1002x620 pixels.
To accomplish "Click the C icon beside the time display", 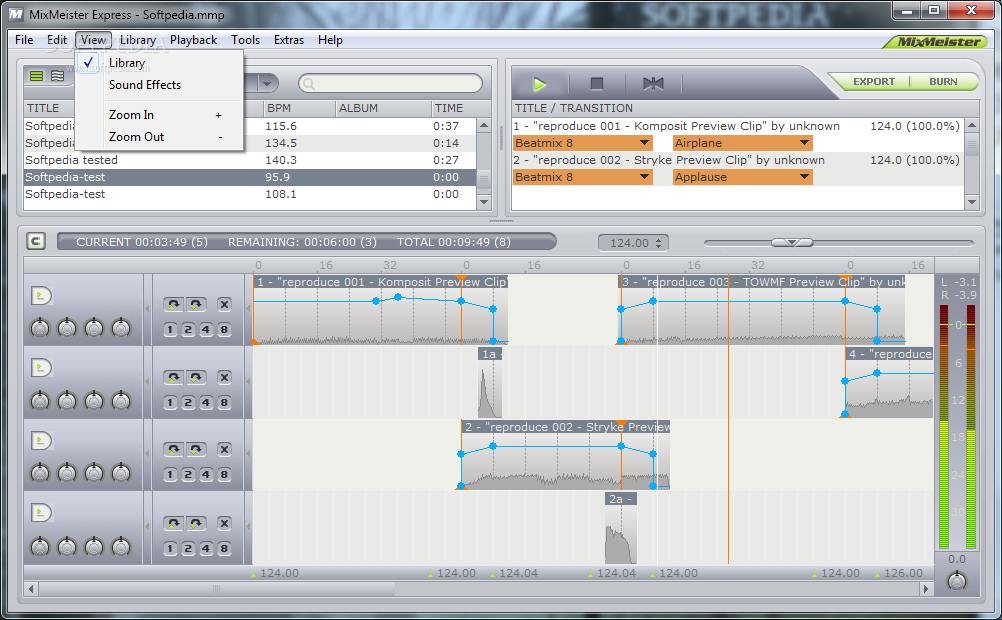I will pyautogui.click(x=36, y=241).
